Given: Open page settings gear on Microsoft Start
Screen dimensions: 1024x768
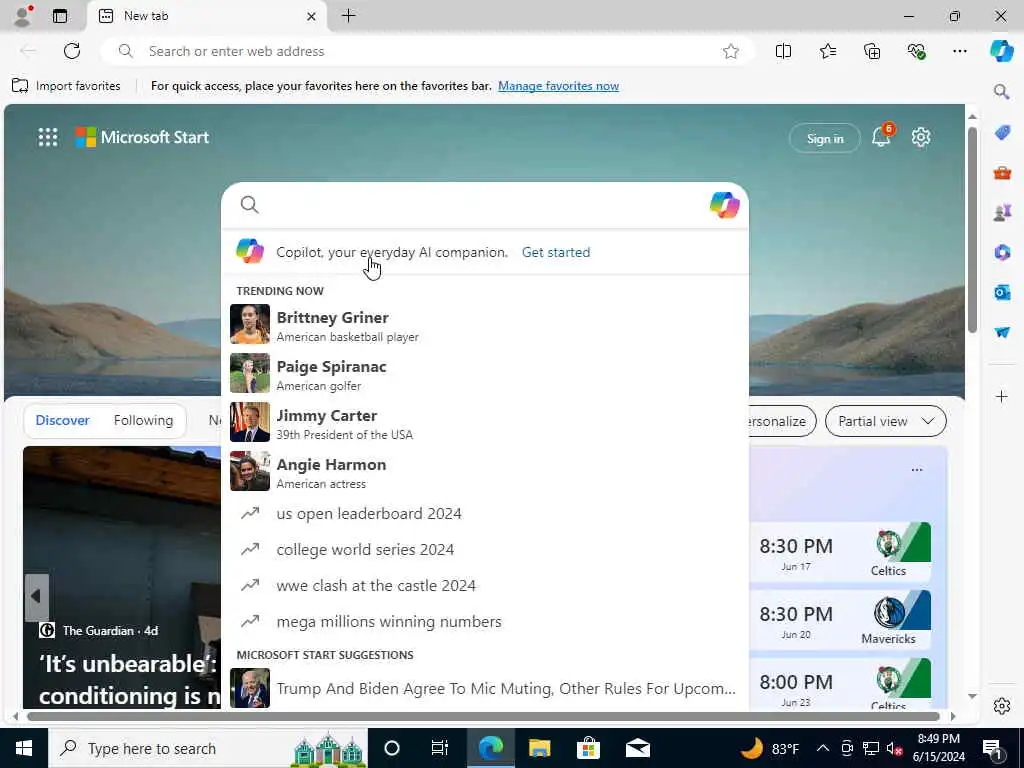Looking at the screenshot, I should 921,137.
